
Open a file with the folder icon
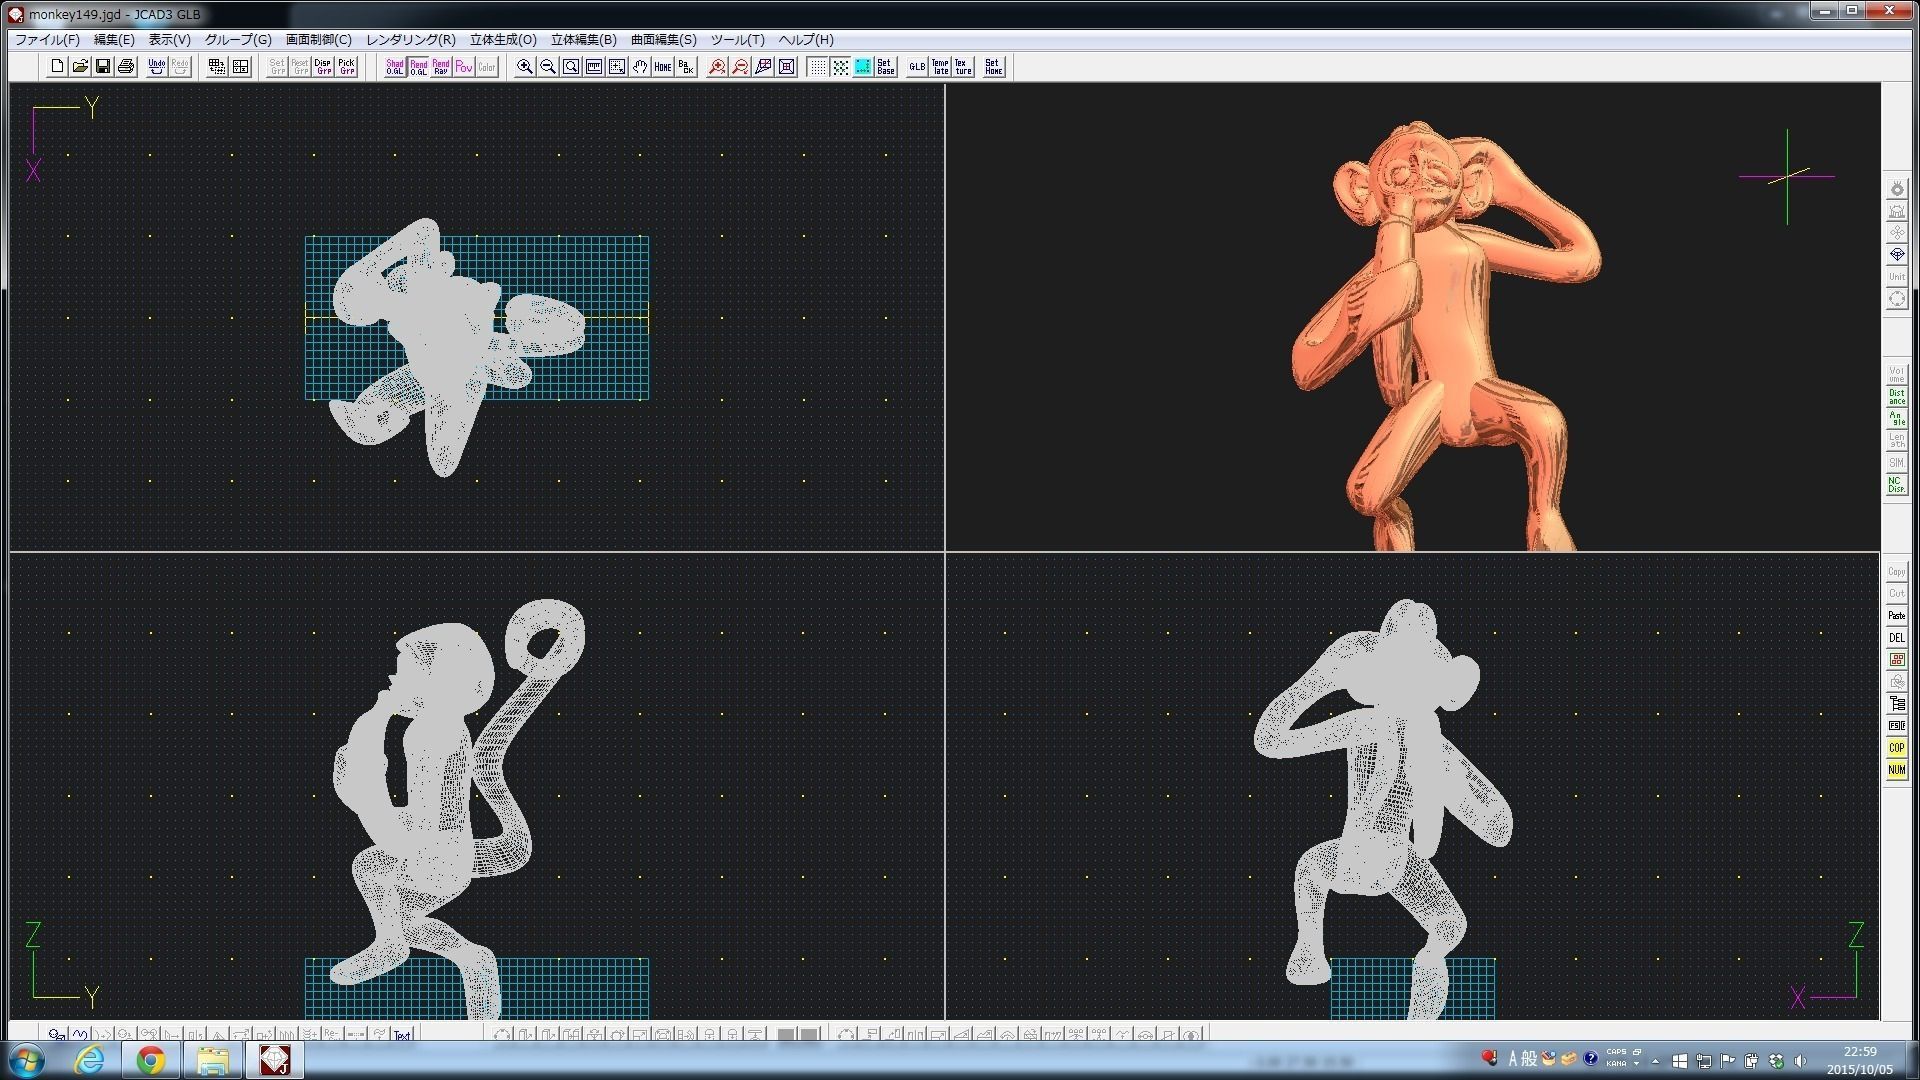80,67
